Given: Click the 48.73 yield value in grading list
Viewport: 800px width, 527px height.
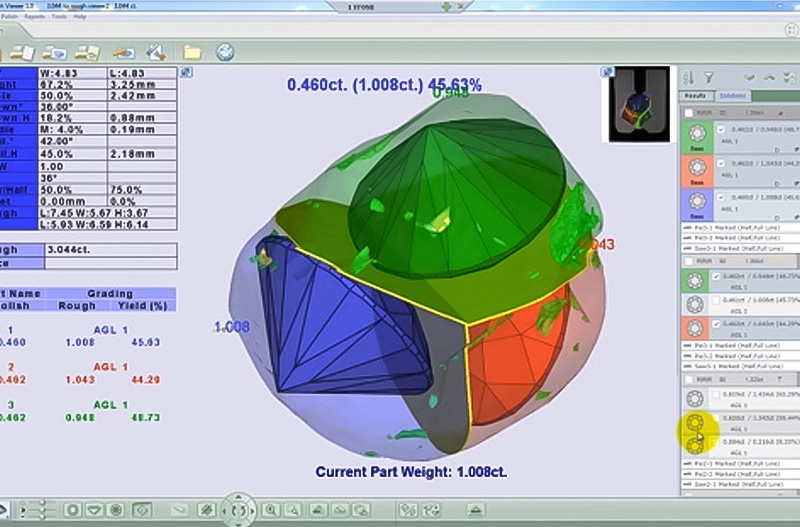Looking at the screenshot, I should (145, 417).
